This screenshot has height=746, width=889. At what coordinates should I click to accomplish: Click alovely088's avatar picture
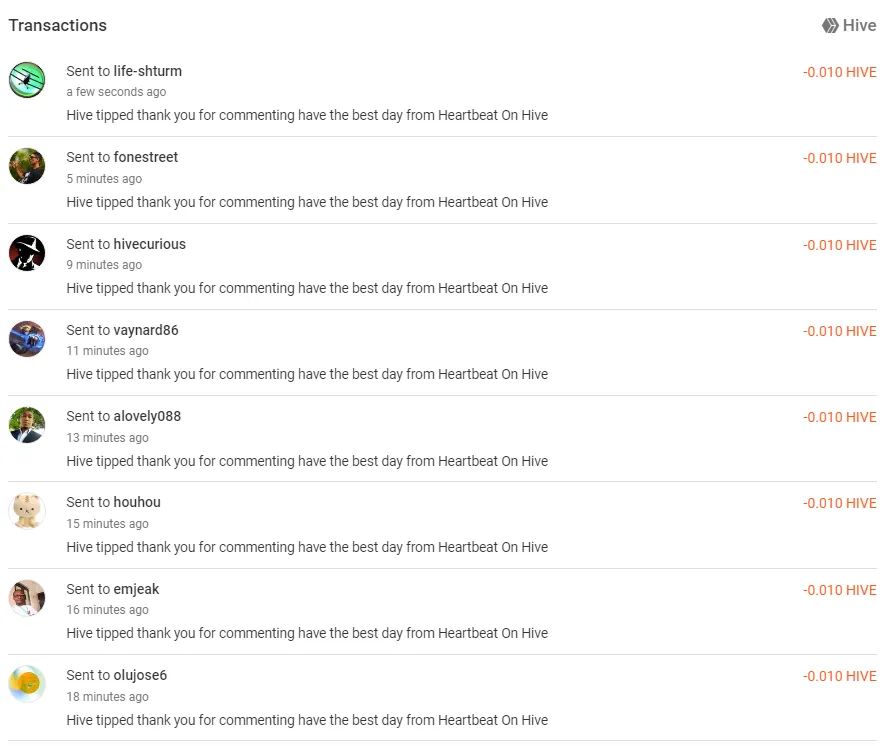point(27,425)
